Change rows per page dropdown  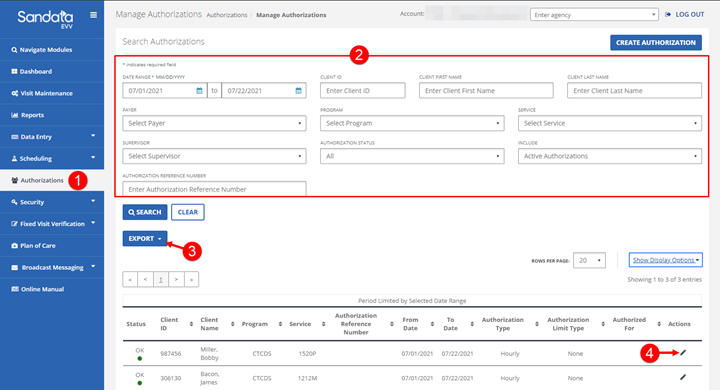coord(589,260)
